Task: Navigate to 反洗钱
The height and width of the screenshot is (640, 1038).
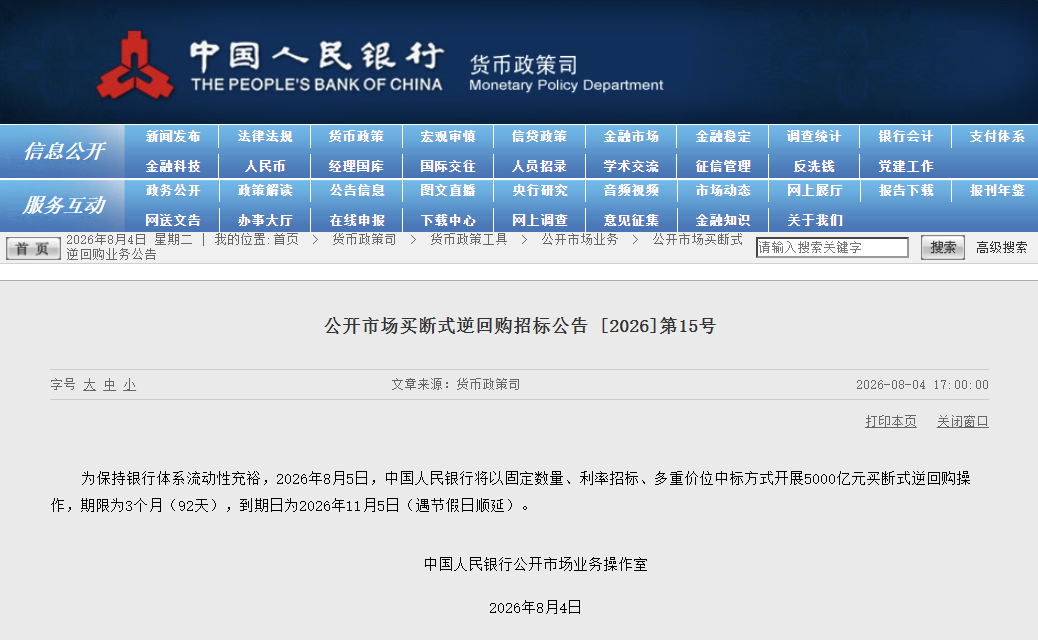Action: 814,166
